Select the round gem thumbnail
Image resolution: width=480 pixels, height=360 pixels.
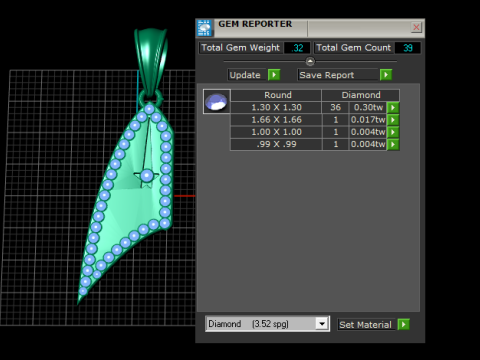pyautogui.click(x=216, y=102)
